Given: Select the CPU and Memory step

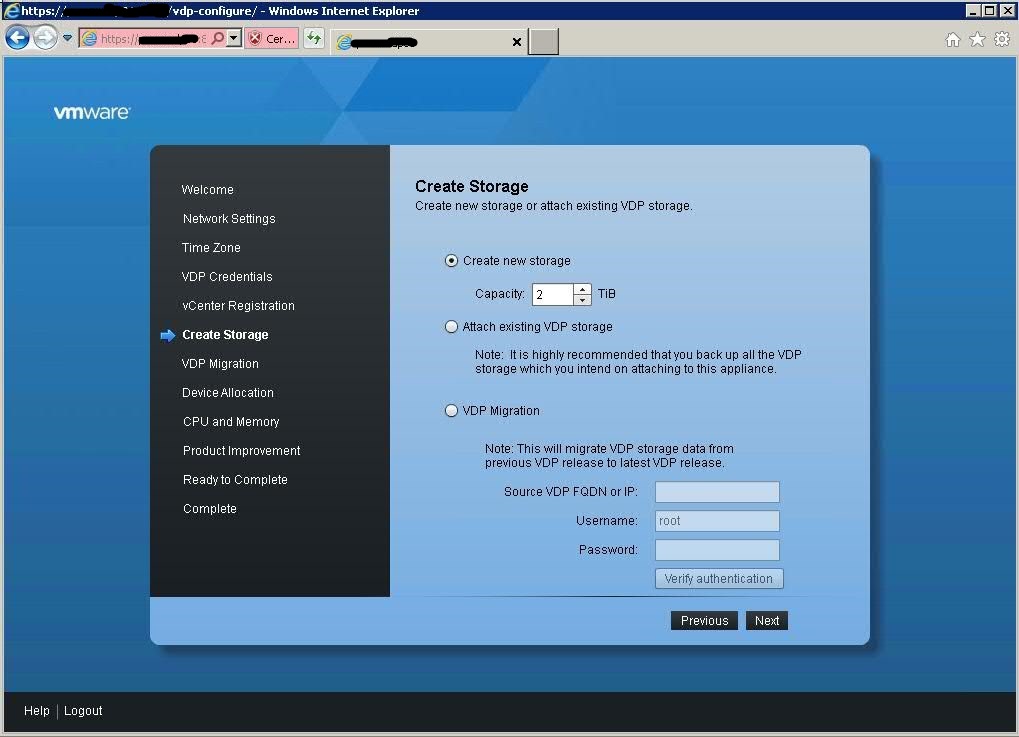Looking at the screenshot, I should pos(231,422).
